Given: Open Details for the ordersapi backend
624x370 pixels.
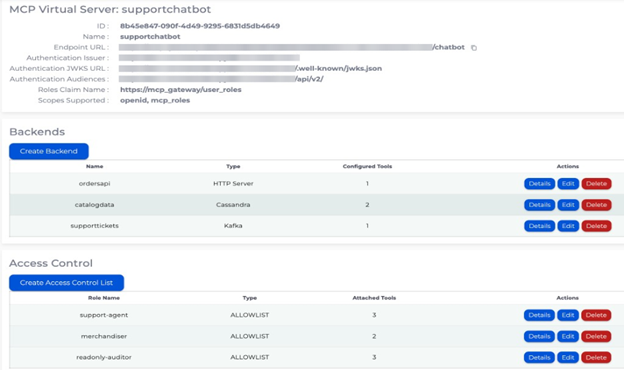Looking at the screenshot, I should coord(539,184).
